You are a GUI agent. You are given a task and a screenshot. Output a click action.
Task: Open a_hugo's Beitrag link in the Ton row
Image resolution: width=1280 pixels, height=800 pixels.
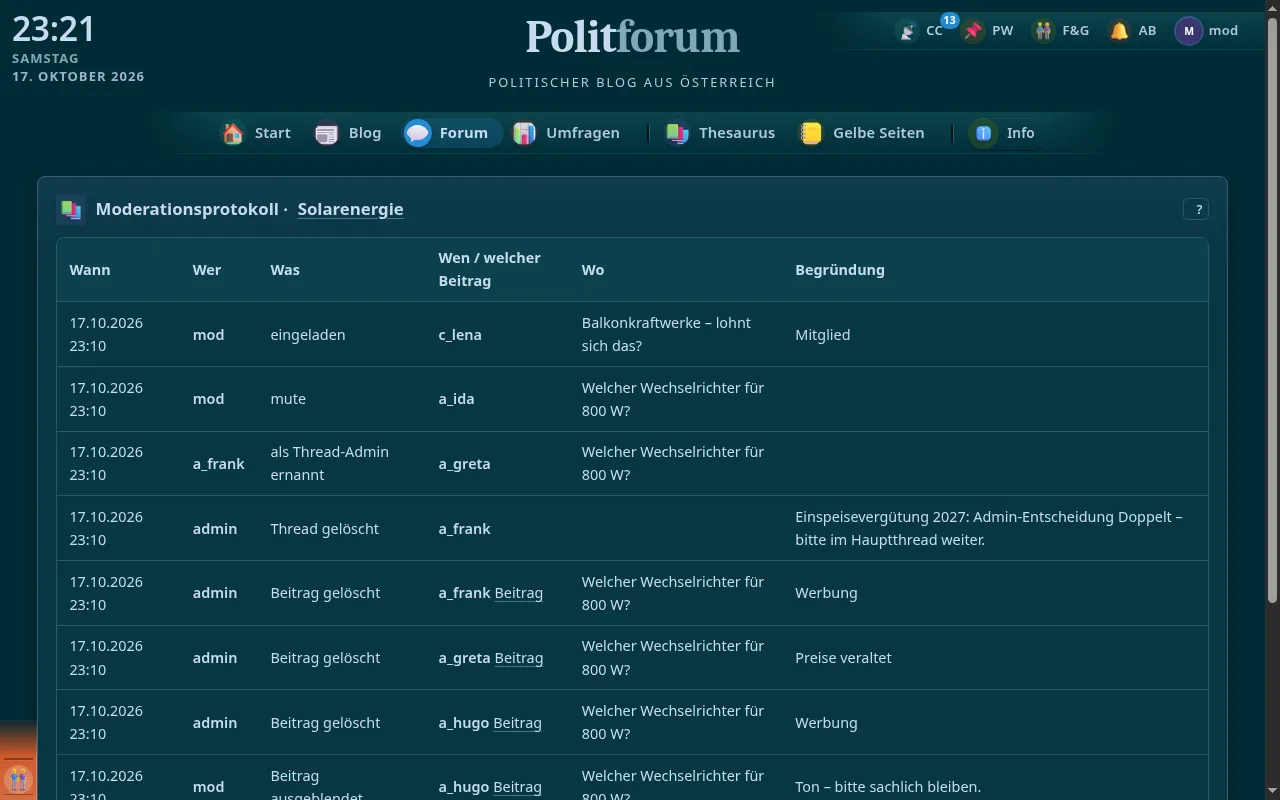pos(518,787)
